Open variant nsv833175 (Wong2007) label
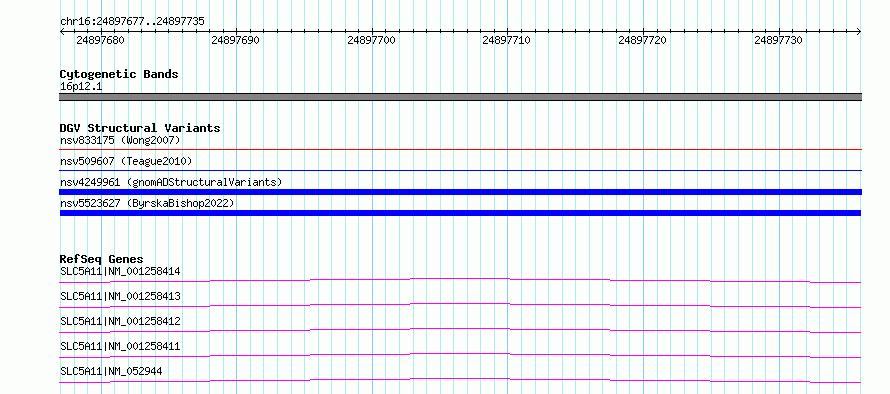 pyautogui.click(x=120, y=140)
